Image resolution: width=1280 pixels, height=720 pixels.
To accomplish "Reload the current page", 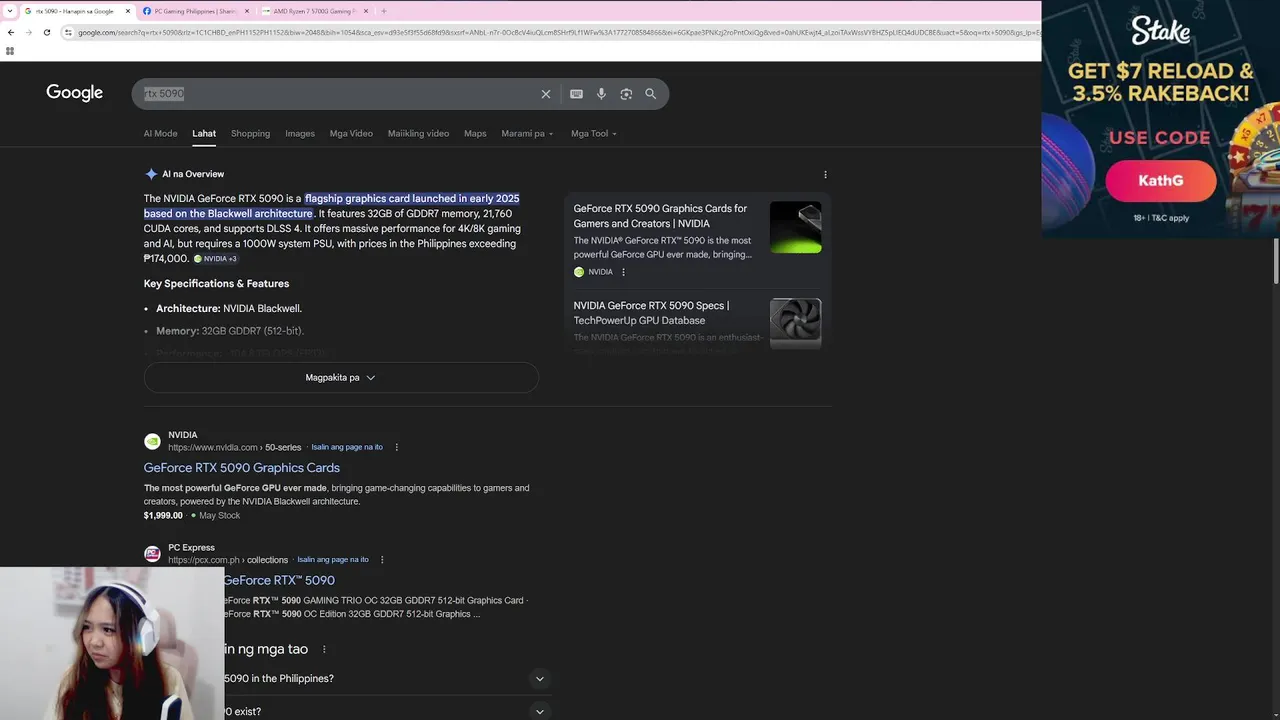I will (x=47, y=32).
